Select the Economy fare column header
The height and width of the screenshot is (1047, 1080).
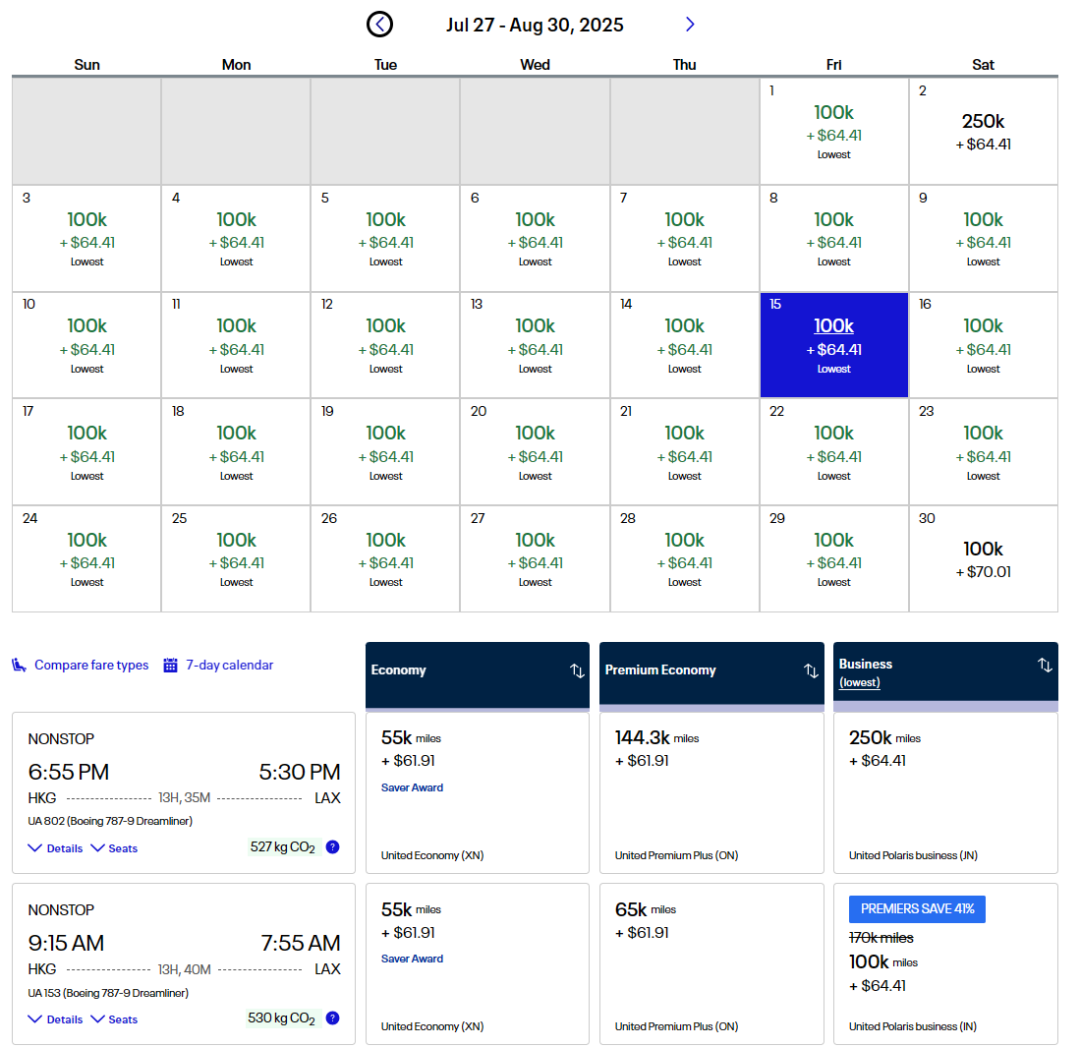(477, 675)
